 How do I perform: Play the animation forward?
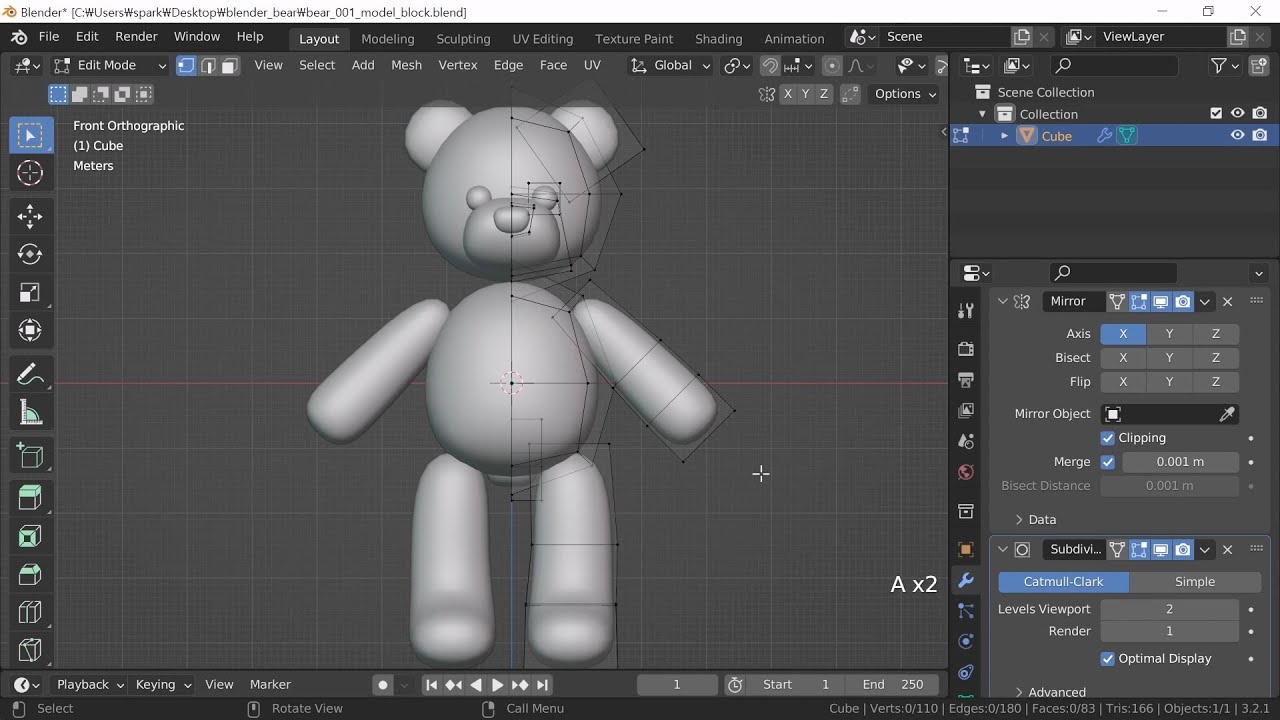497,685
